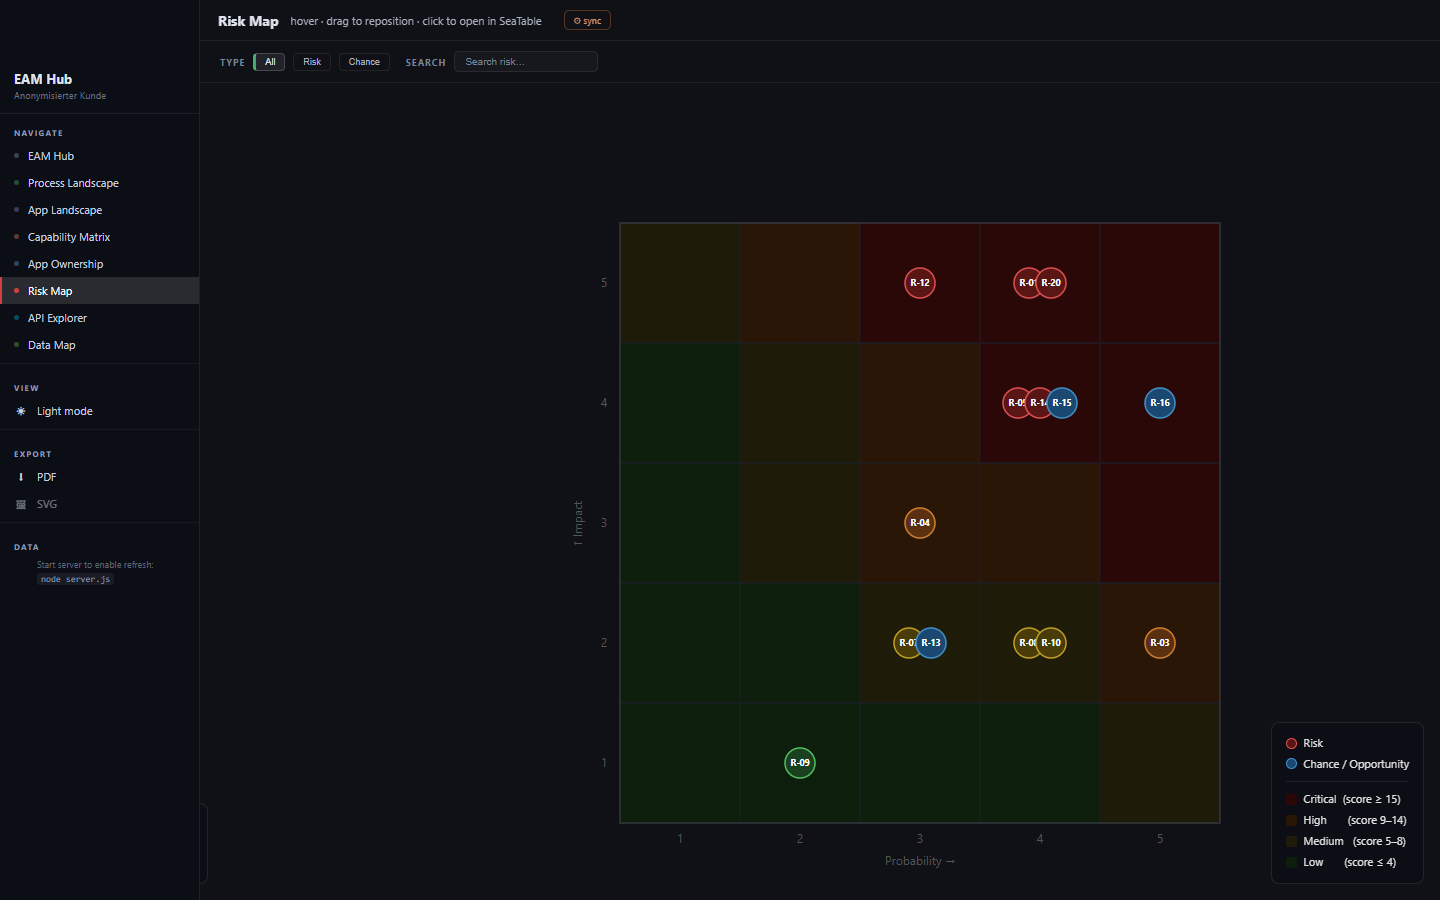Open the orange R-03 risk bubble
This screenshot has width=1440, height=900.
tap(1160, 643)
